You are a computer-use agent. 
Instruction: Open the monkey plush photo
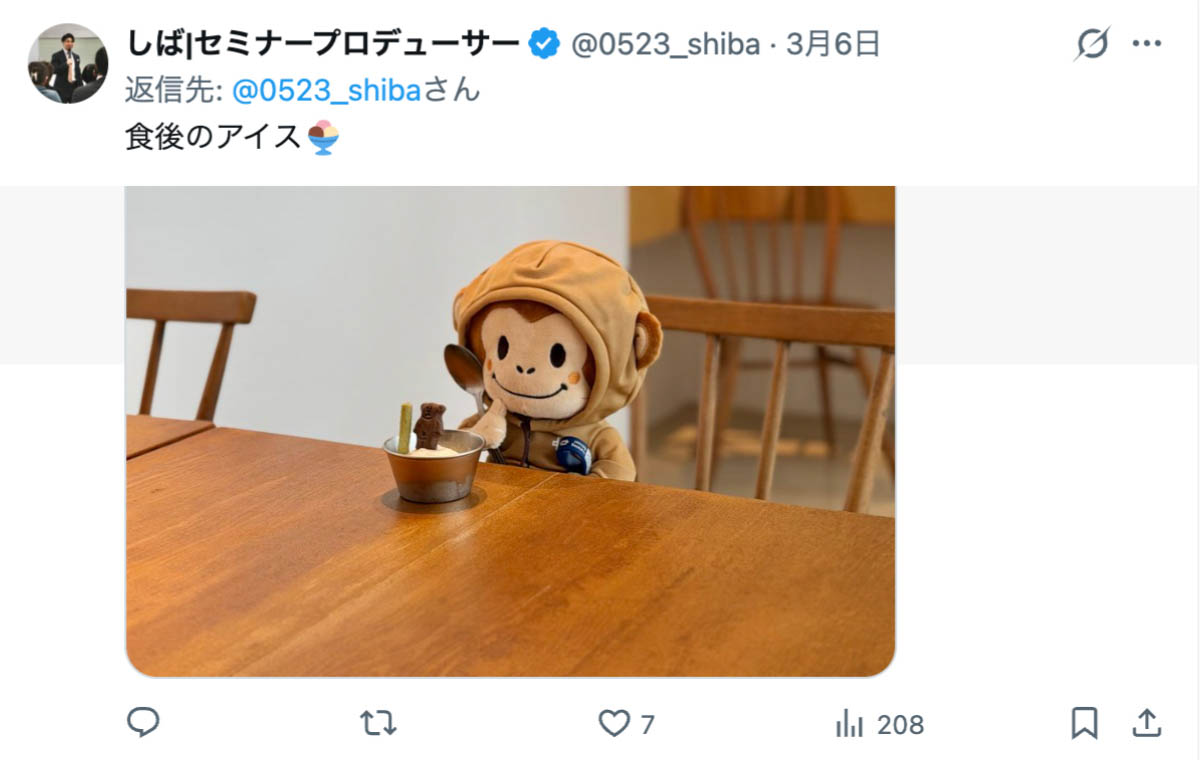pyautogui.click(x=510, y=431)
